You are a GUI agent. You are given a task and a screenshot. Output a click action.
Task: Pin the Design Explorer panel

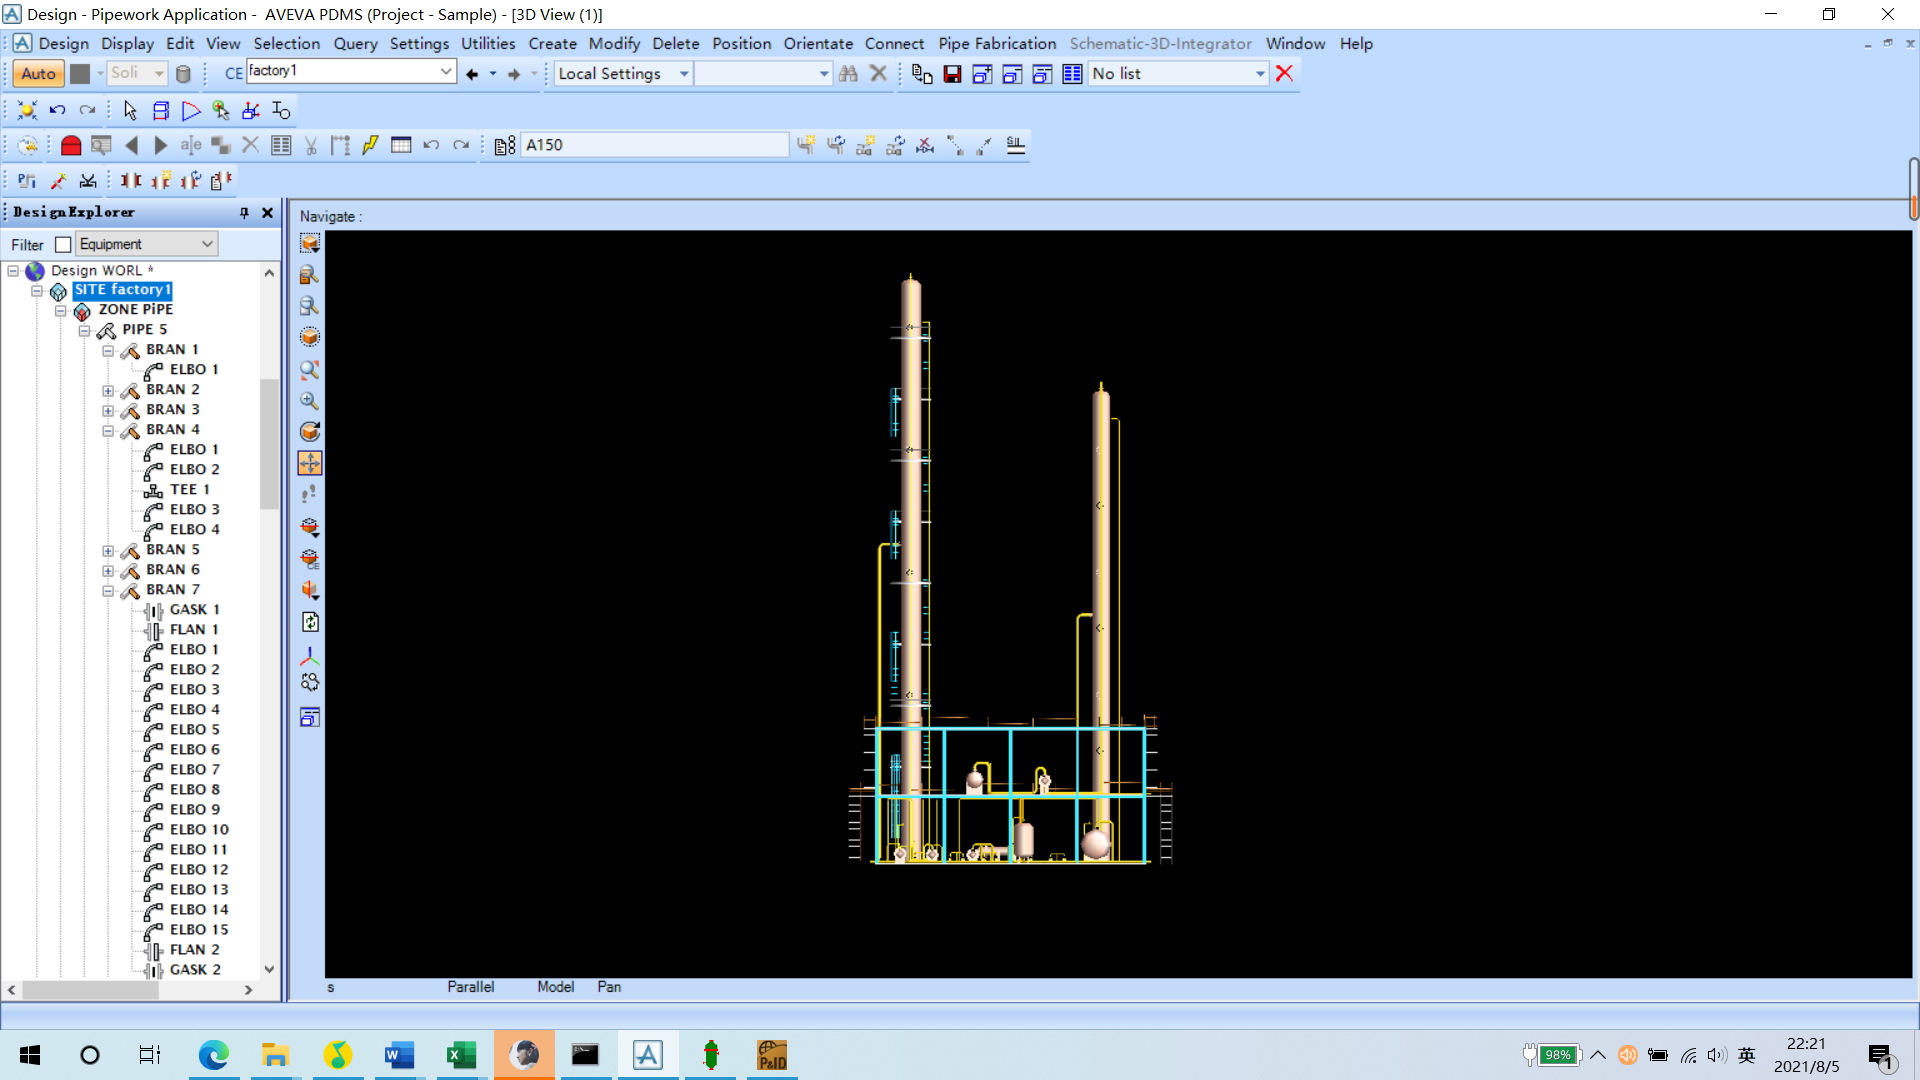click(x=244, y=213)
